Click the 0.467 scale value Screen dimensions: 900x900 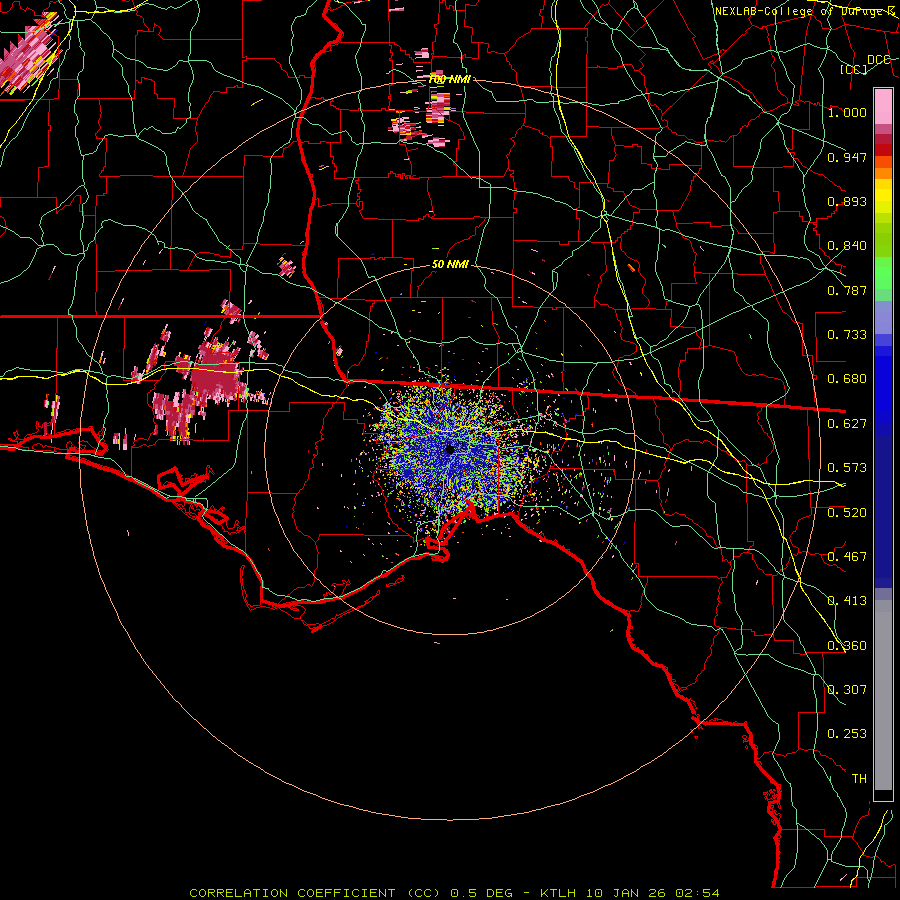pyautogui.click(x=847, y=557)
